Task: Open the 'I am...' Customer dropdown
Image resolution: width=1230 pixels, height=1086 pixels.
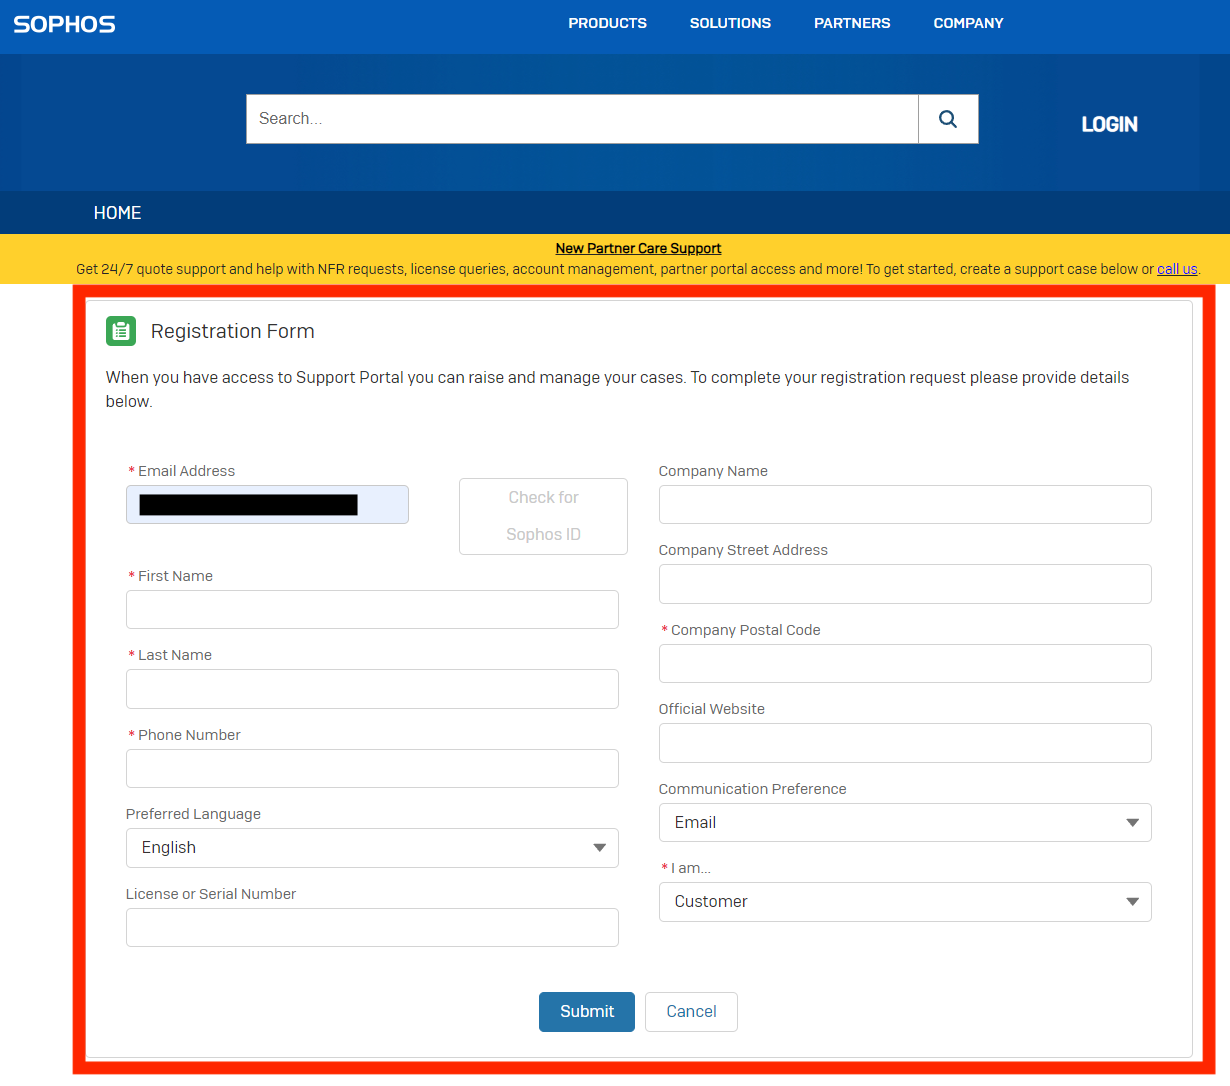Action: (x=904, y=902)
